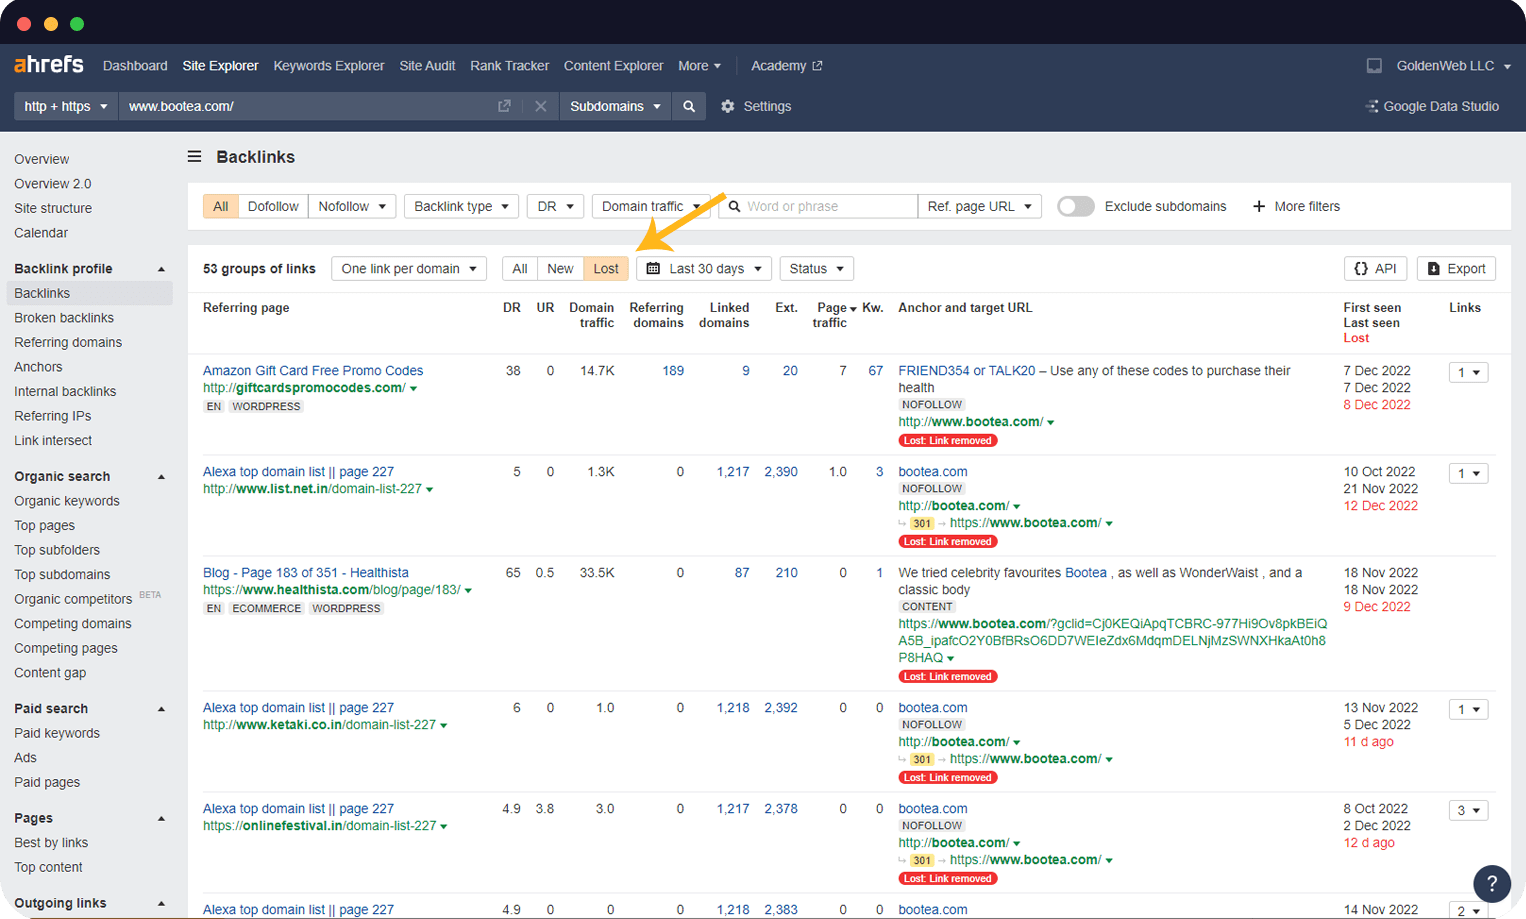Open Rank Tracker
Viewport: 1526px width, 919px height.
click(x=509, y=66)
